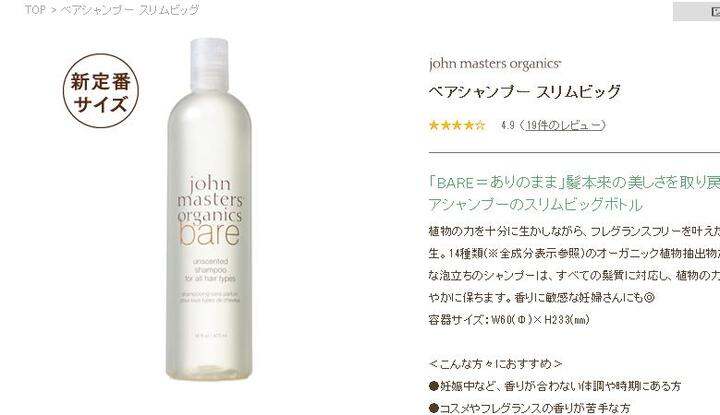The width and height of the screenshot is (720, 415).
Task: Click the white bottle cap in the photo
Action: coord(209,64)
